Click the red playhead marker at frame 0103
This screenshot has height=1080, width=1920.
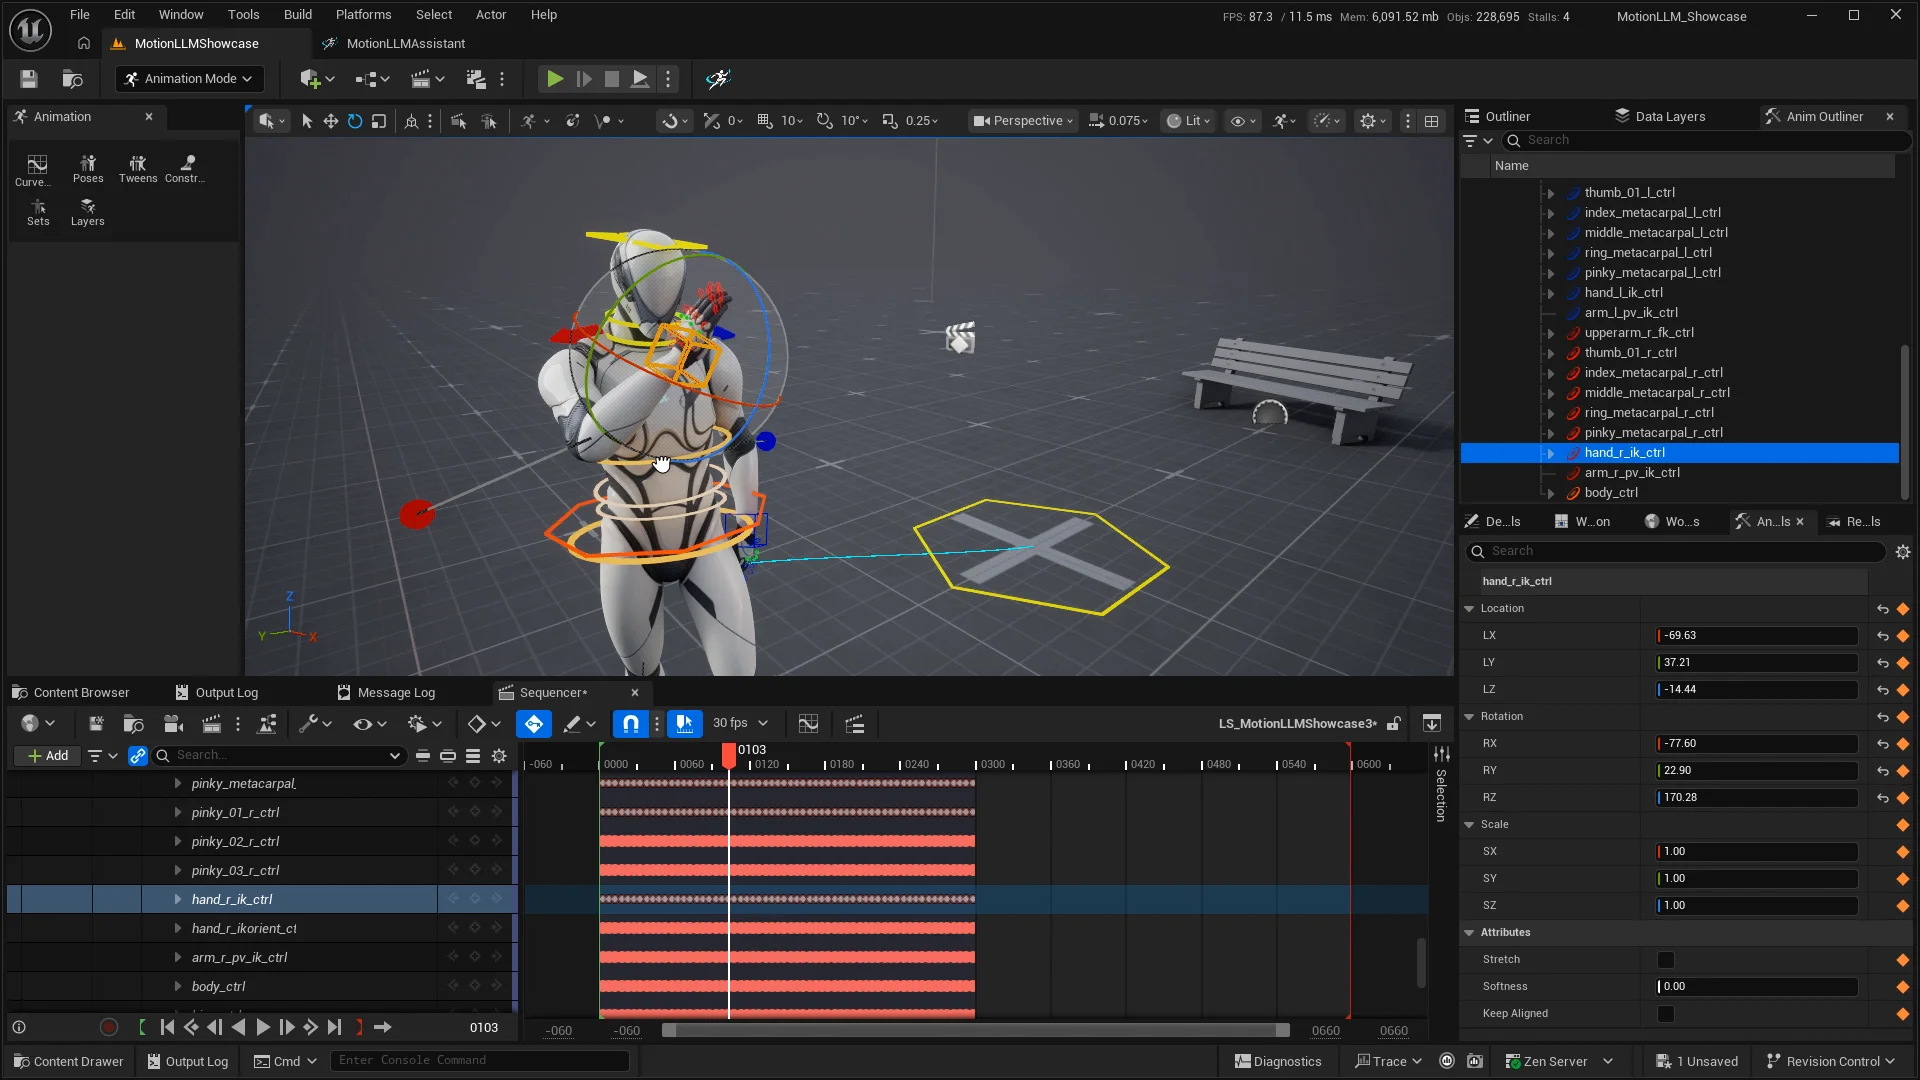coord(729,755)
